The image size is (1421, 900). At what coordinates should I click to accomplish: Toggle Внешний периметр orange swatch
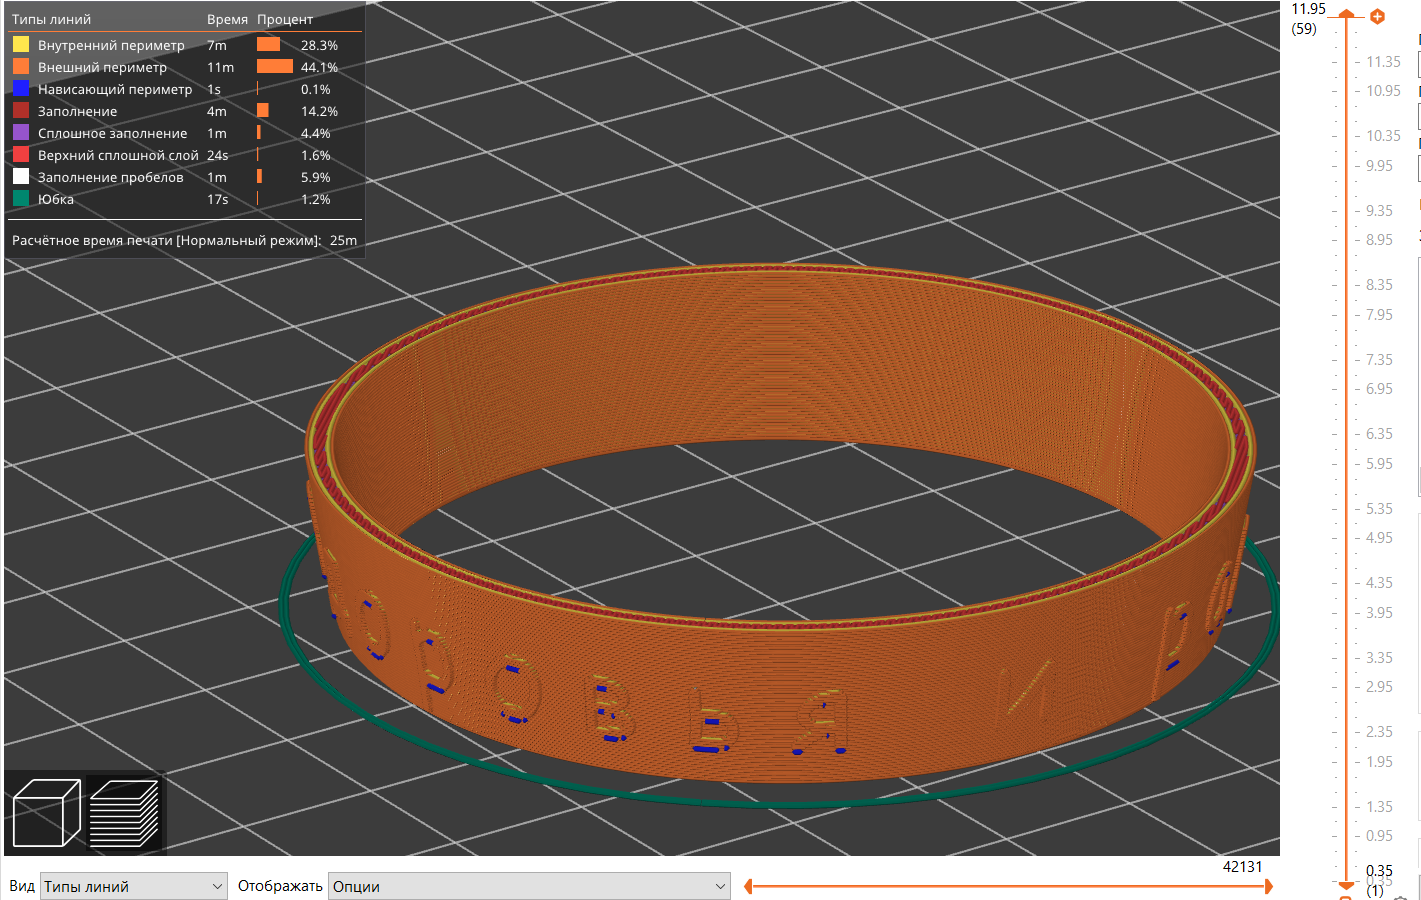[21, 67]
